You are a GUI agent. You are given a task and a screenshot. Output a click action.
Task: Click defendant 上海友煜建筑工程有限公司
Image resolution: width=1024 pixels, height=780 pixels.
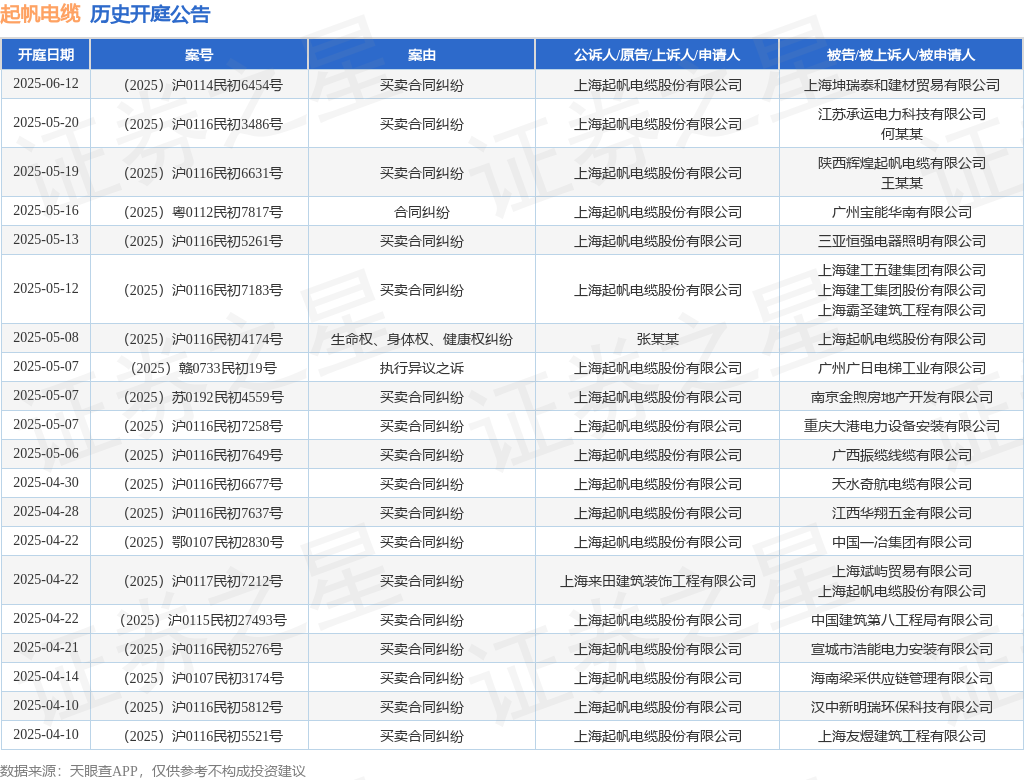coord(901,736)
